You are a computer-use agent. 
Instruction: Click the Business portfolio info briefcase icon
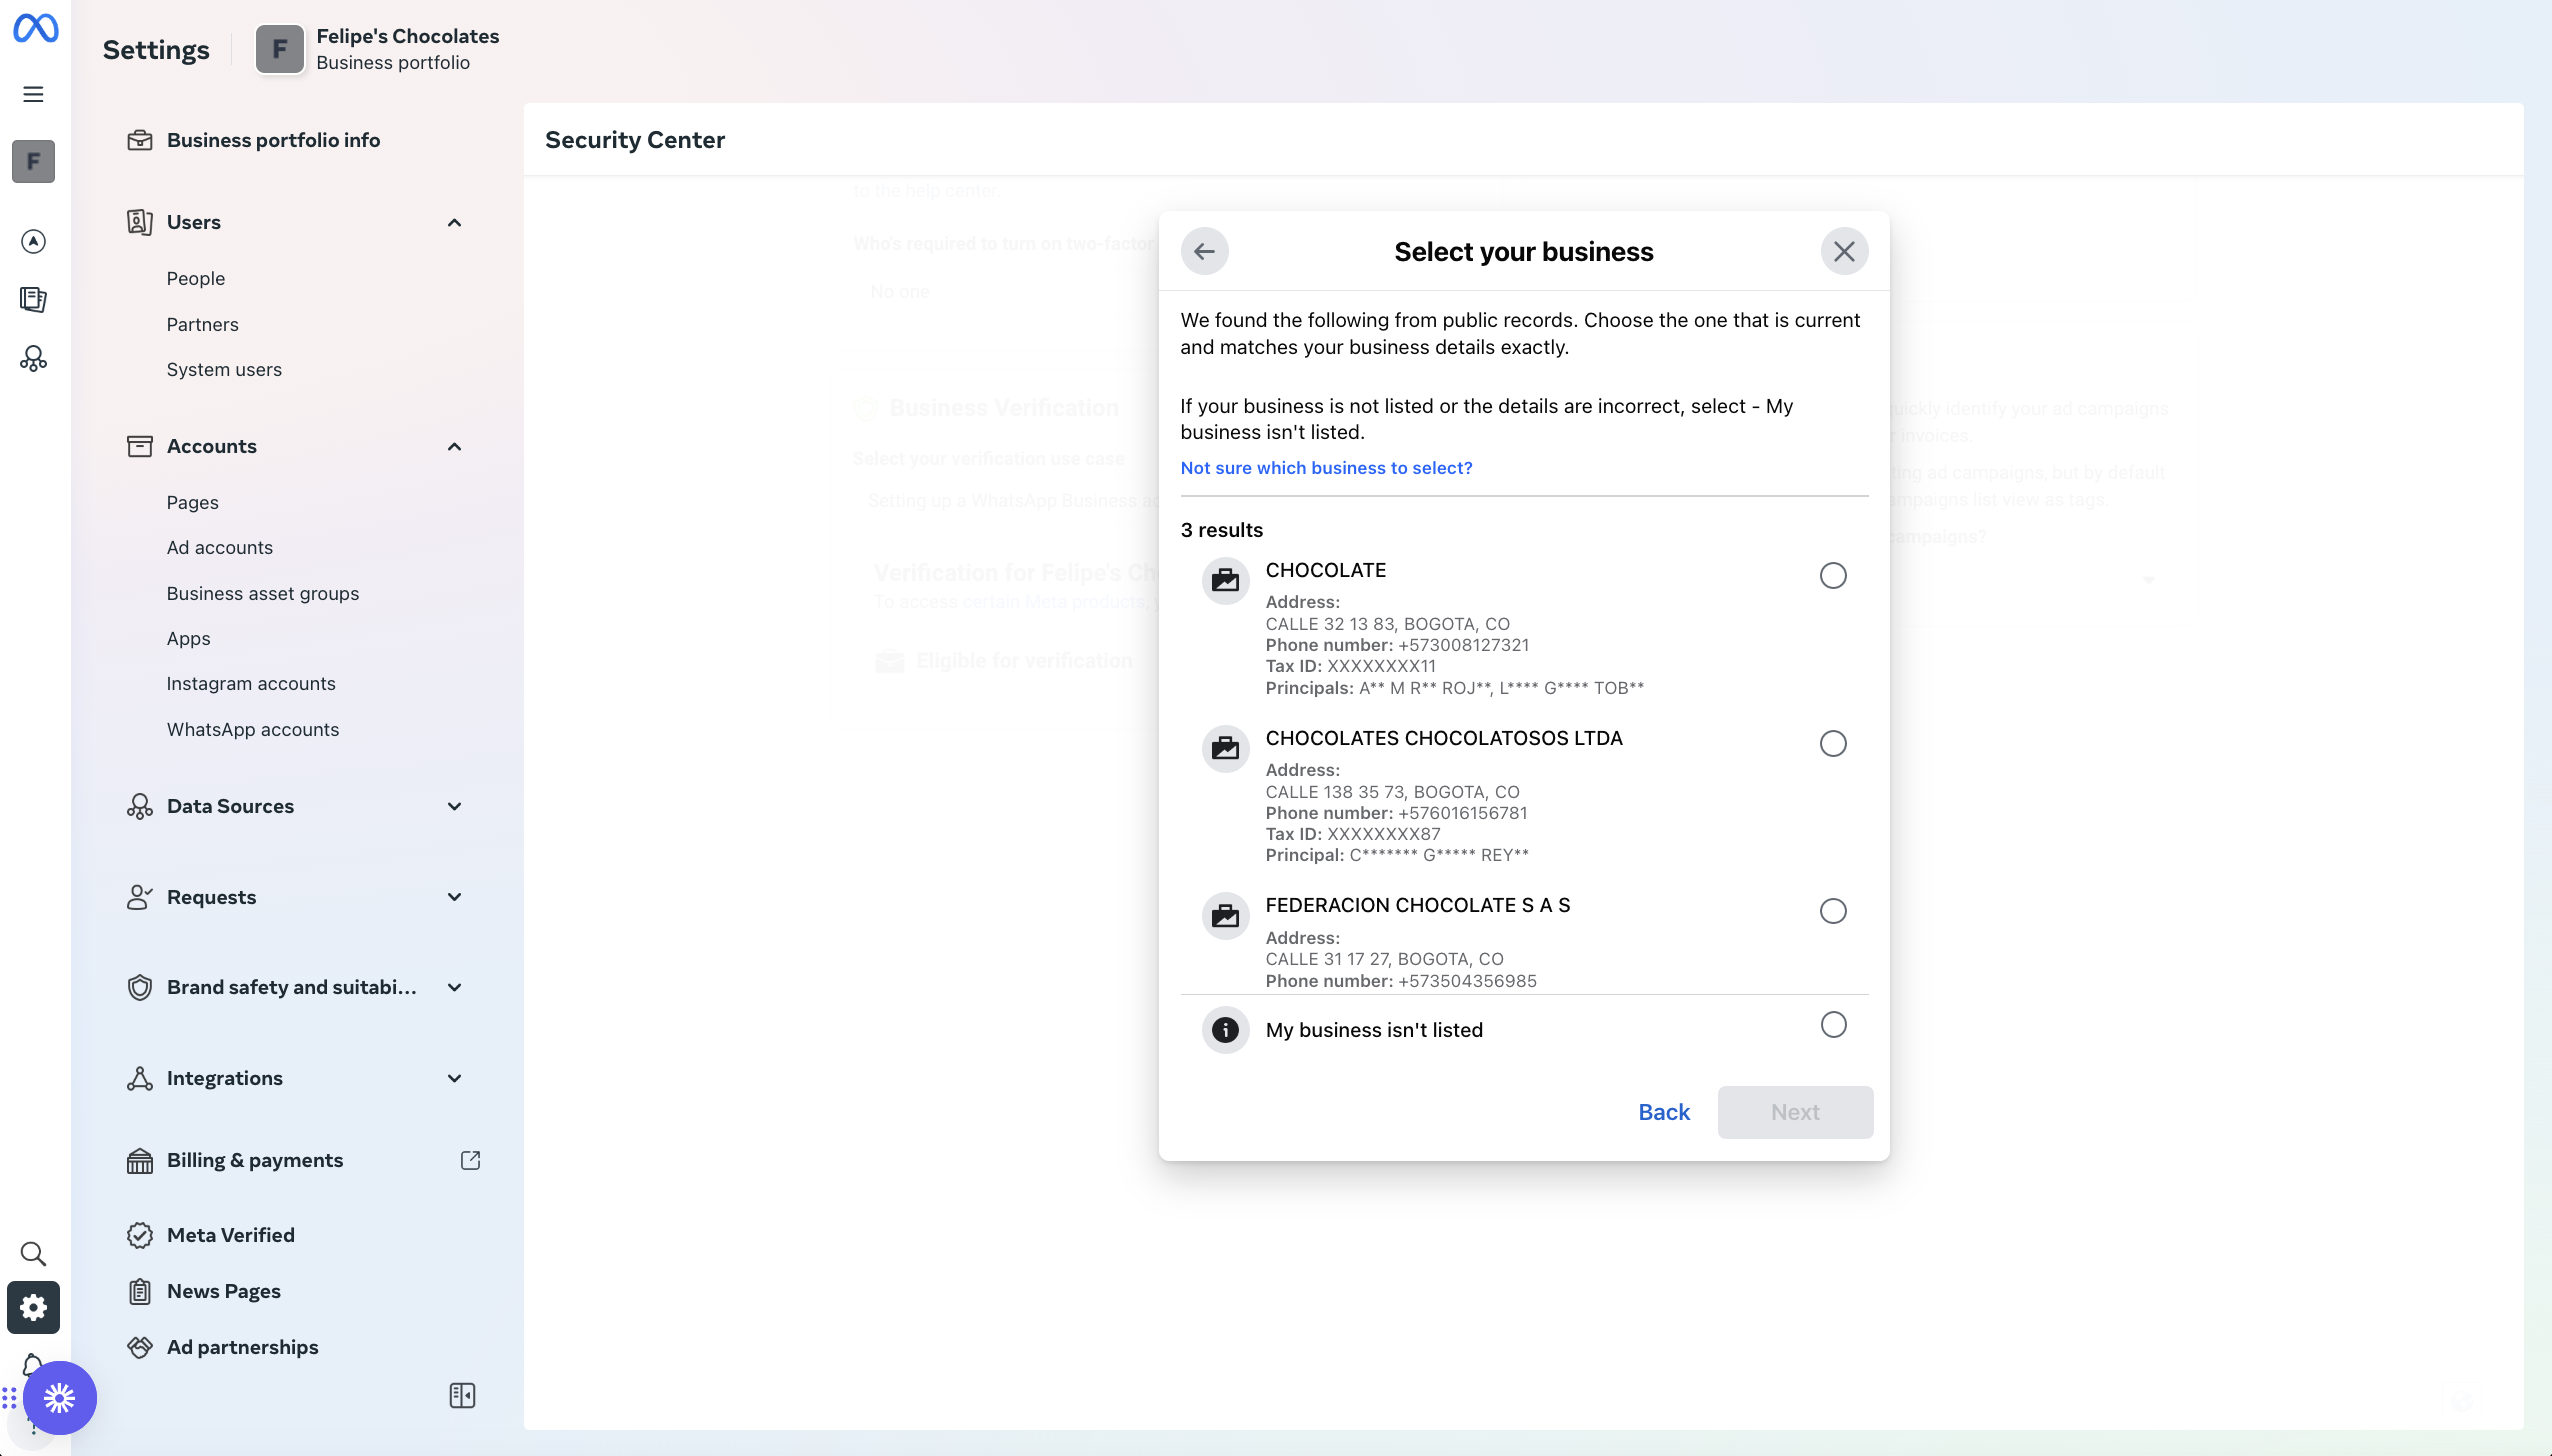140,140
